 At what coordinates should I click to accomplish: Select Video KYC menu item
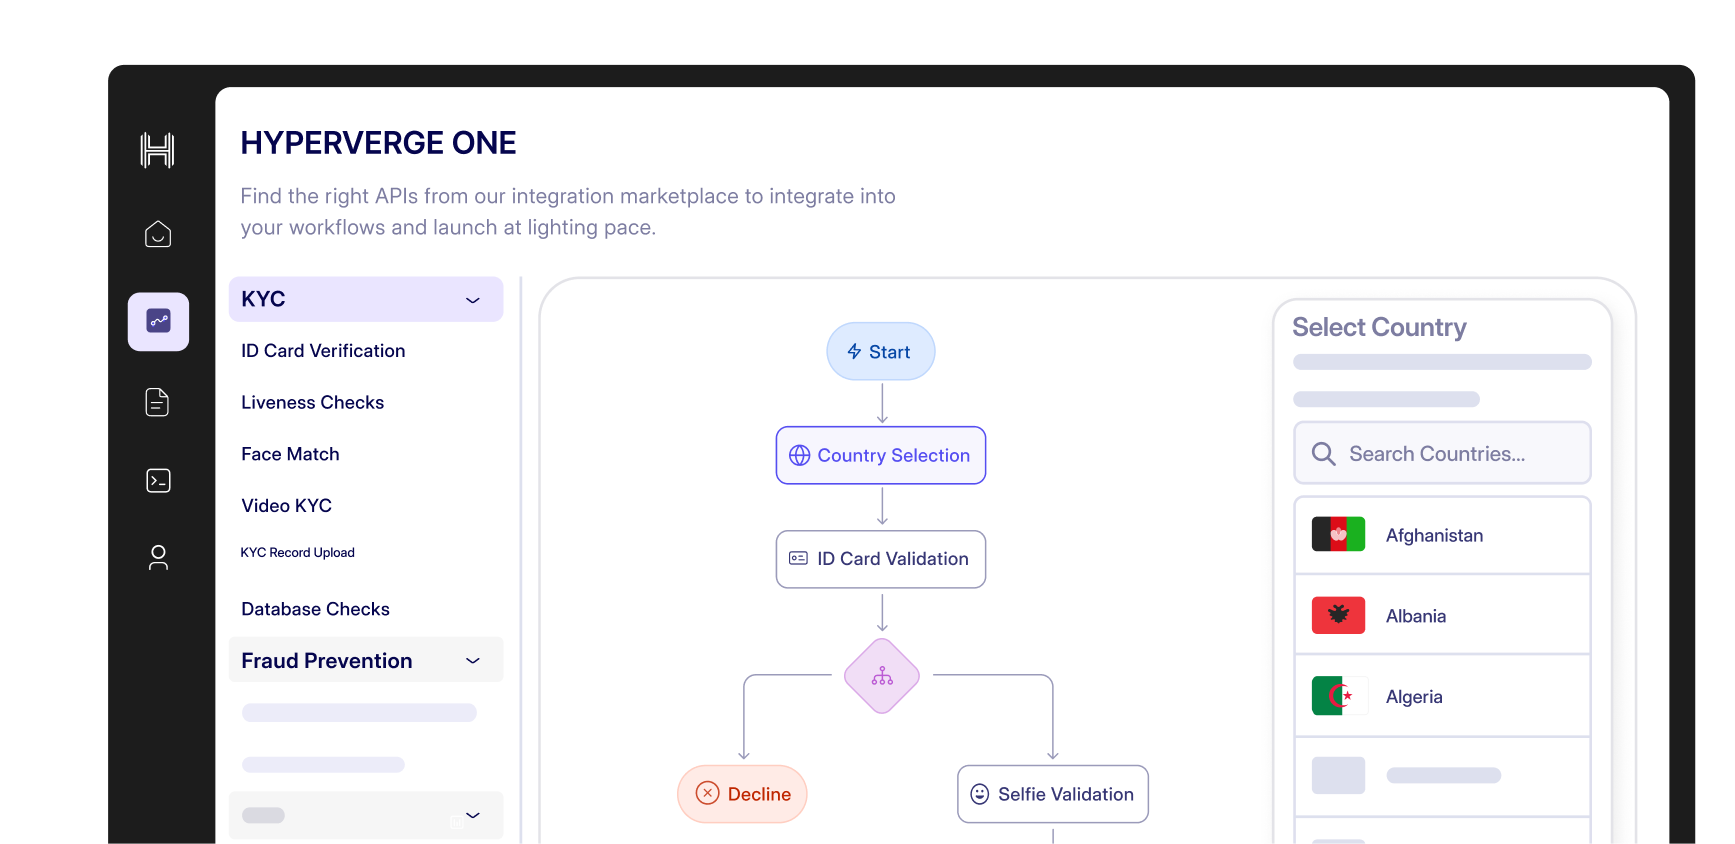286,506
